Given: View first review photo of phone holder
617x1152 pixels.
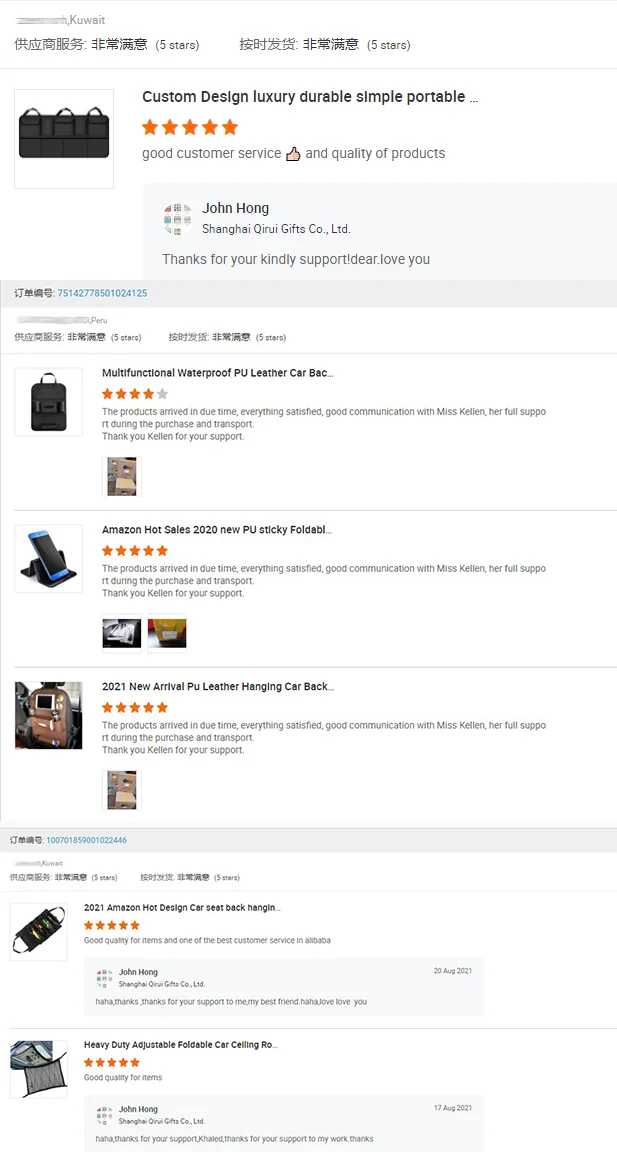Looking at the screenshot, I should pos(122,633).
